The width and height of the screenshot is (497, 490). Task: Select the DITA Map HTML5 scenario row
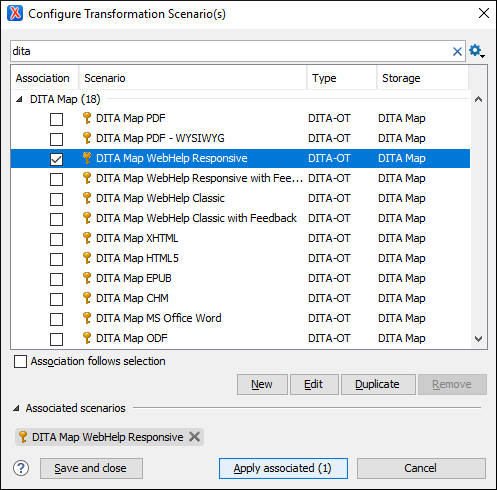coord(241,258)
